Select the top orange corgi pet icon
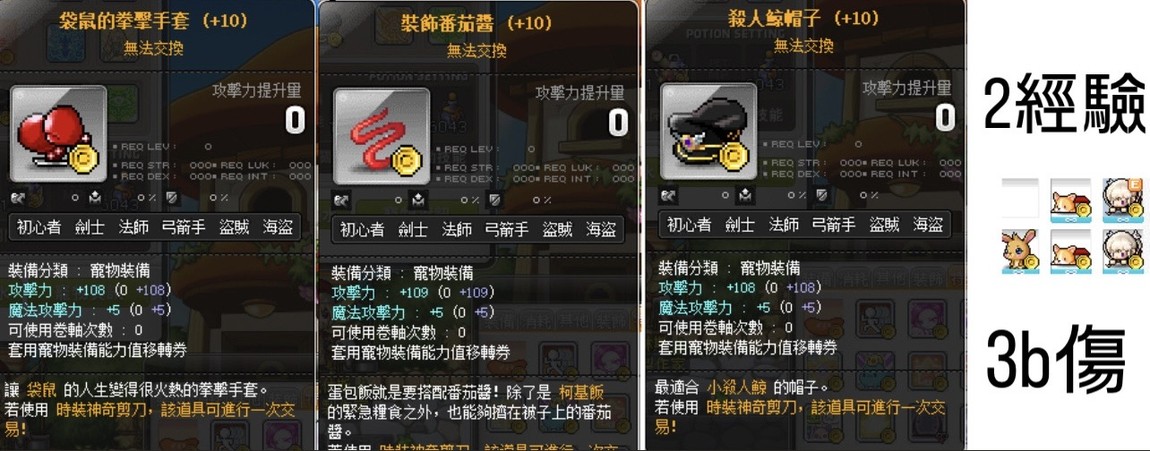The height and width of the screenshot is (451, 1150). [1071, 199]
